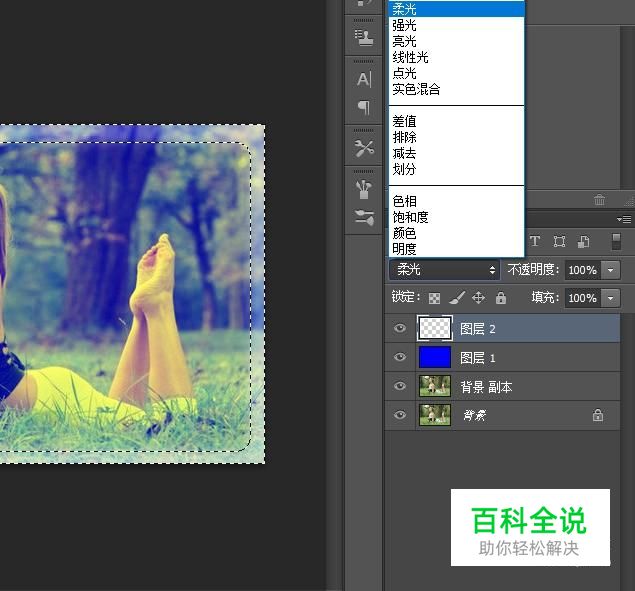Lock all layer attributes
Screen dimensions: 635x591
[501, 298]
